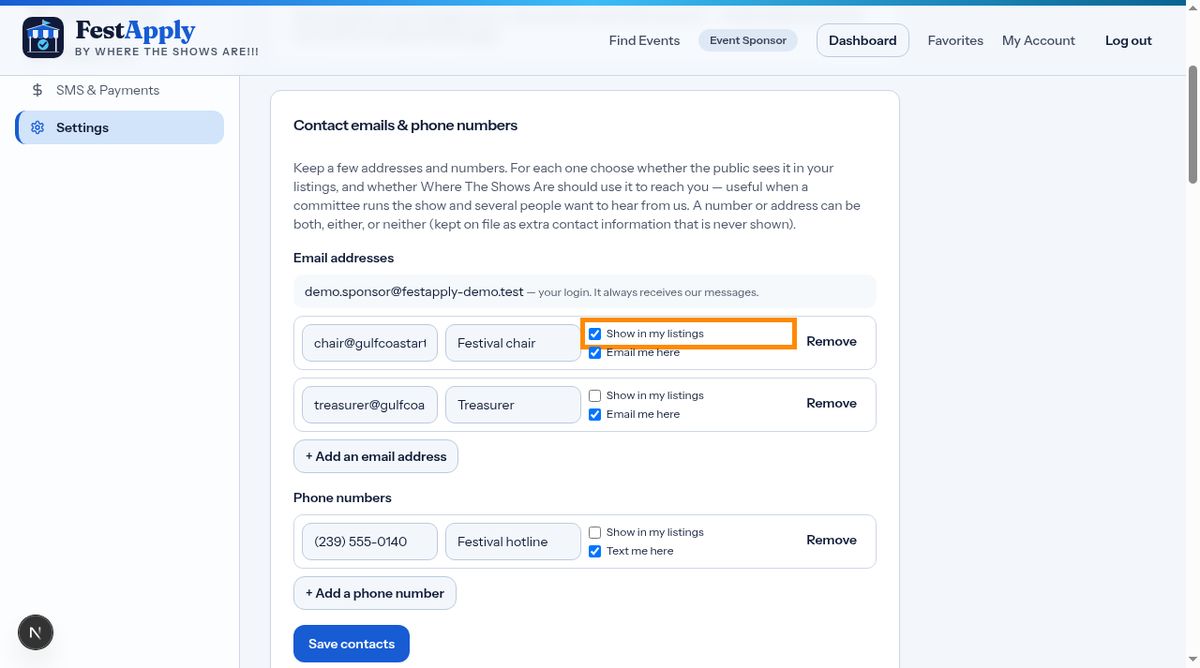The image size is (1200, 668).
Task: Open the round N dev tools badge
Action: click(36, 632)
